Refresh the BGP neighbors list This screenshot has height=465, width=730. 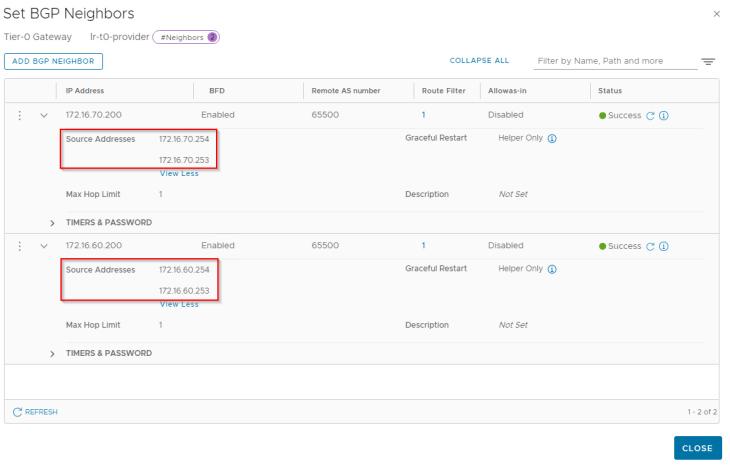pyautogui.click(x=35, y=412)
